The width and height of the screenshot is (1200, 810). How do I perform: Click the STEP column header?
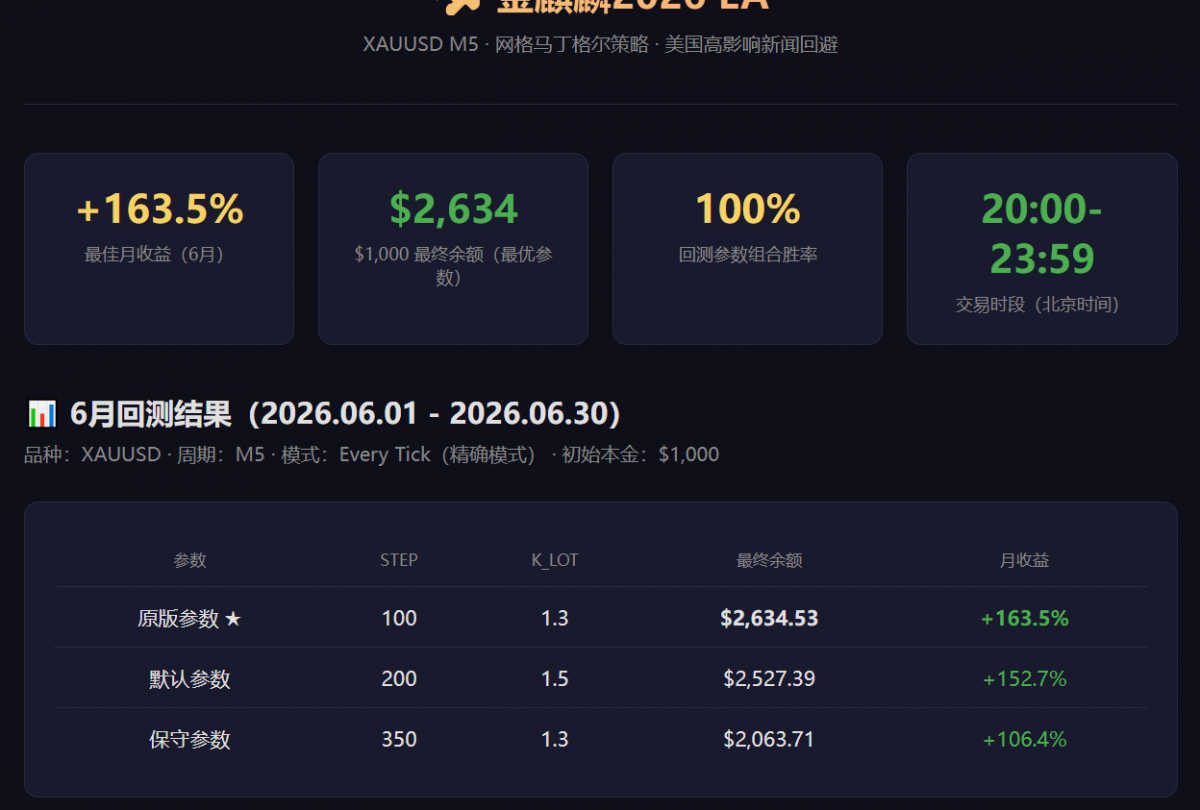(399, 560)
